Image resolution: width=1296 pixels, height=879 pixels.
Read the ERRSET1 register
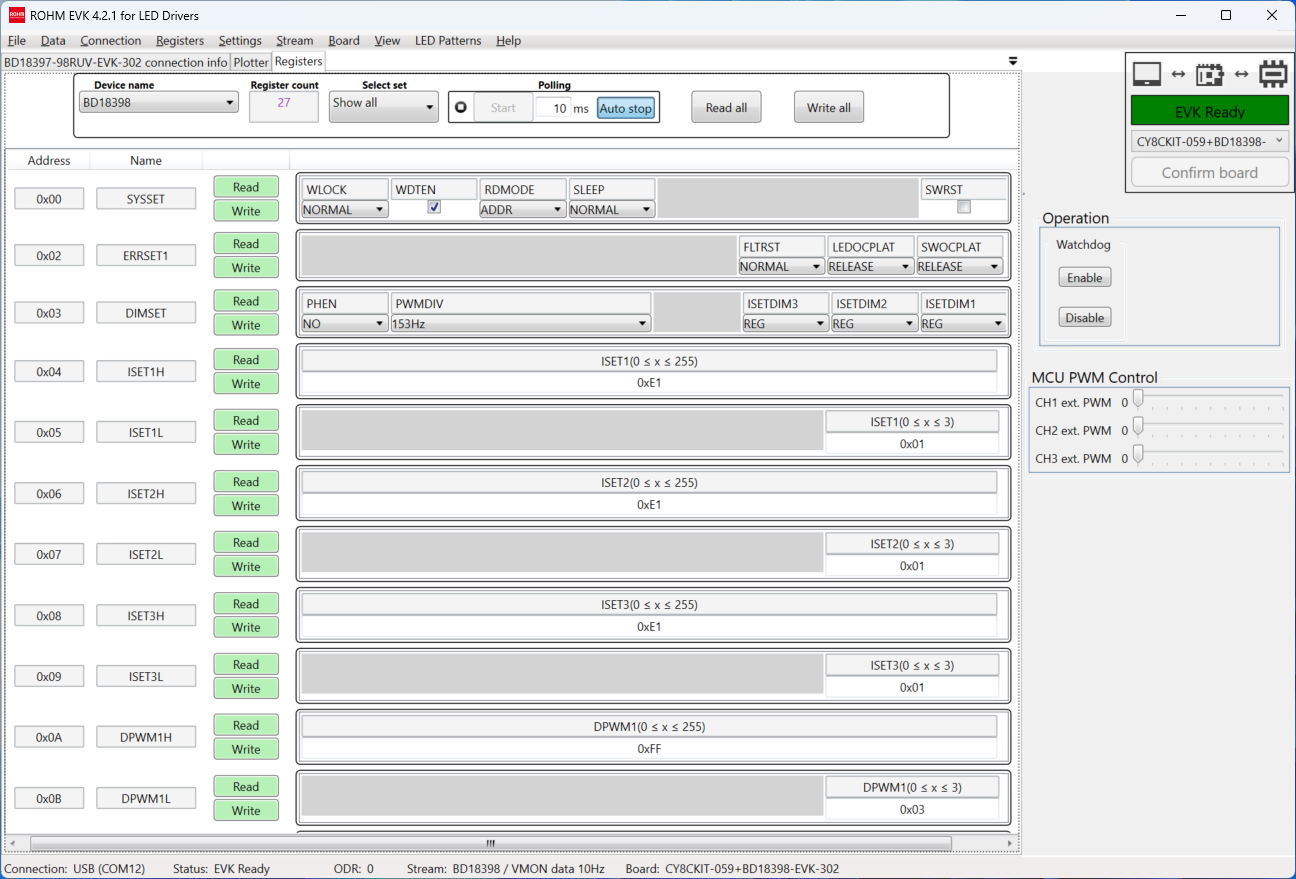(x=246, y=244)
